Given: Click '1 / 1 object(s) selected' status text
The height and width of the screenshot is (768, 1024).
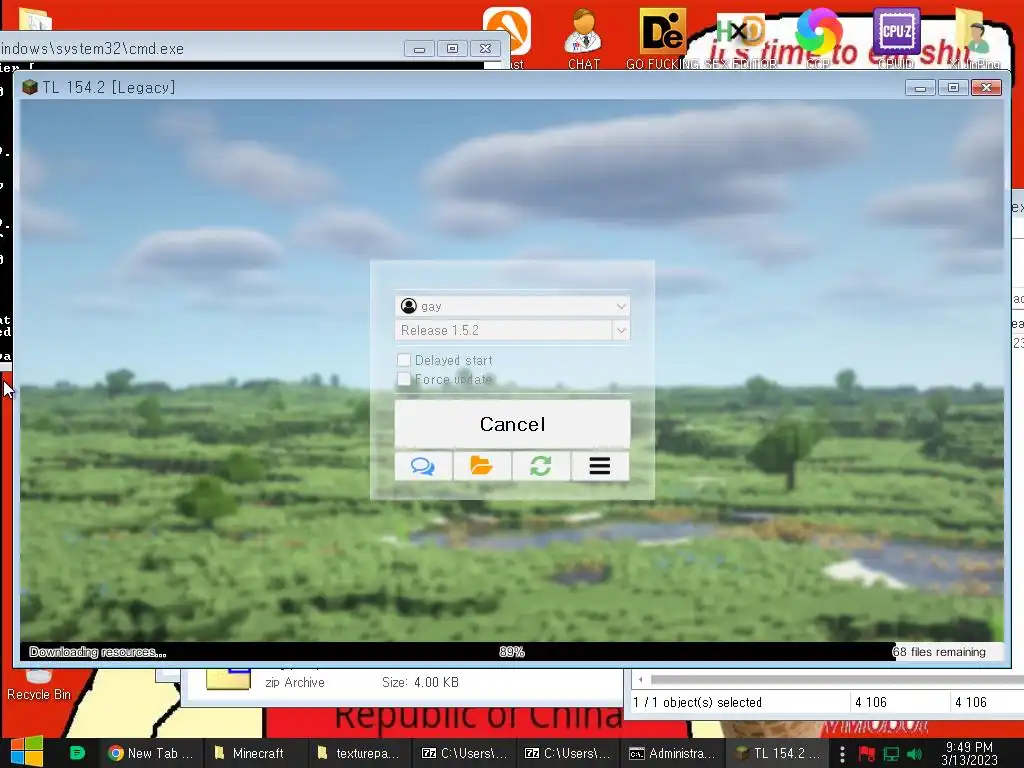Looking at the screenshot, I should 697,702.
